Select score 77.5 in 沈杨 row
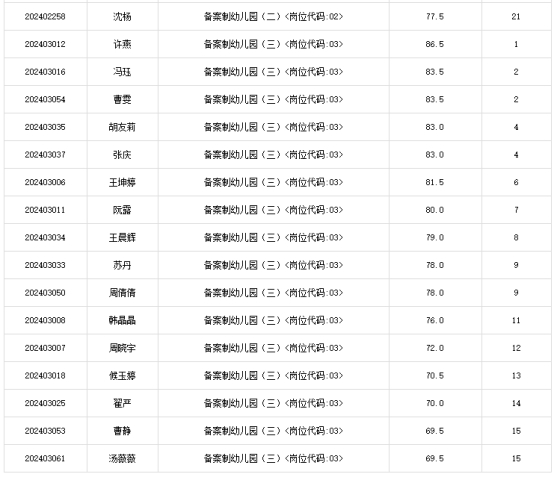The height and width of the screenshot is (478, 554). click(x=435, y=17)
